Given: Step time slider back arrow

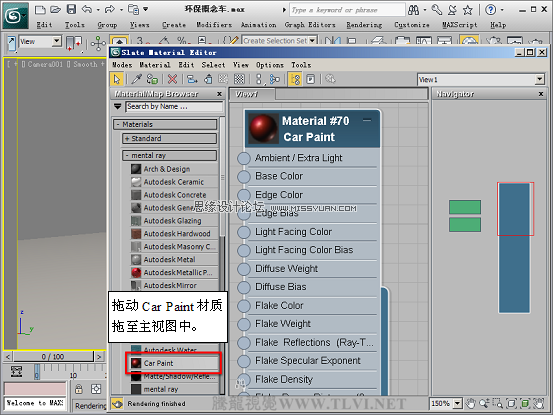Looking at the screenshot, I should click(8, 356).
